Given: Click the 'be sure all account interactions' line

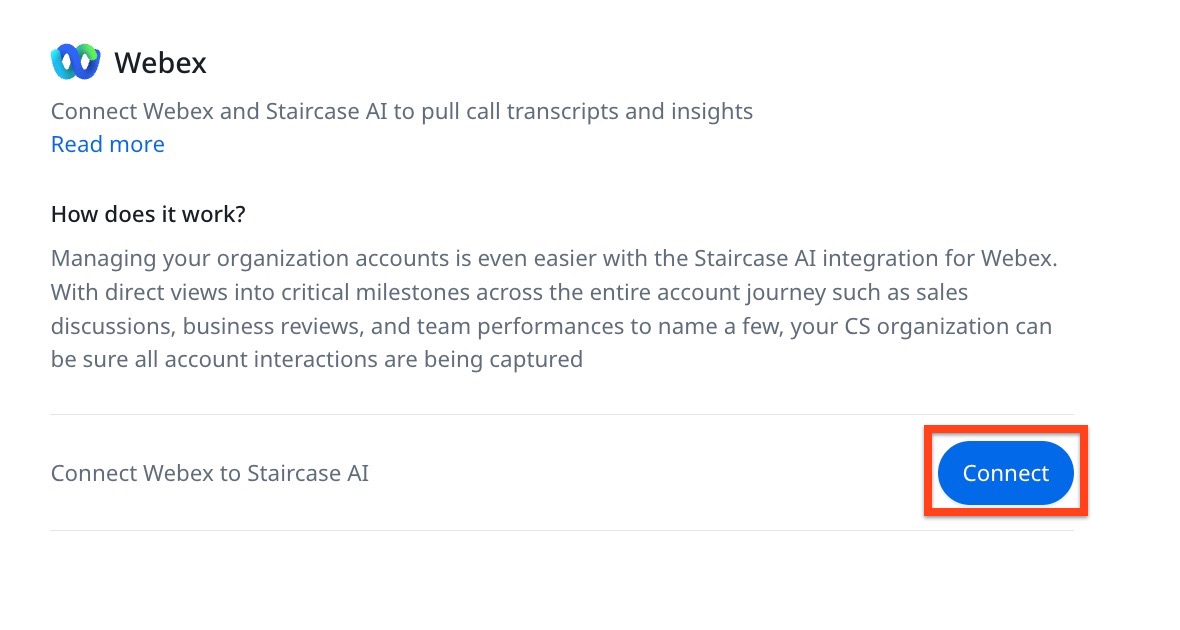Looking at the screenshot, I should pos(220,359).
